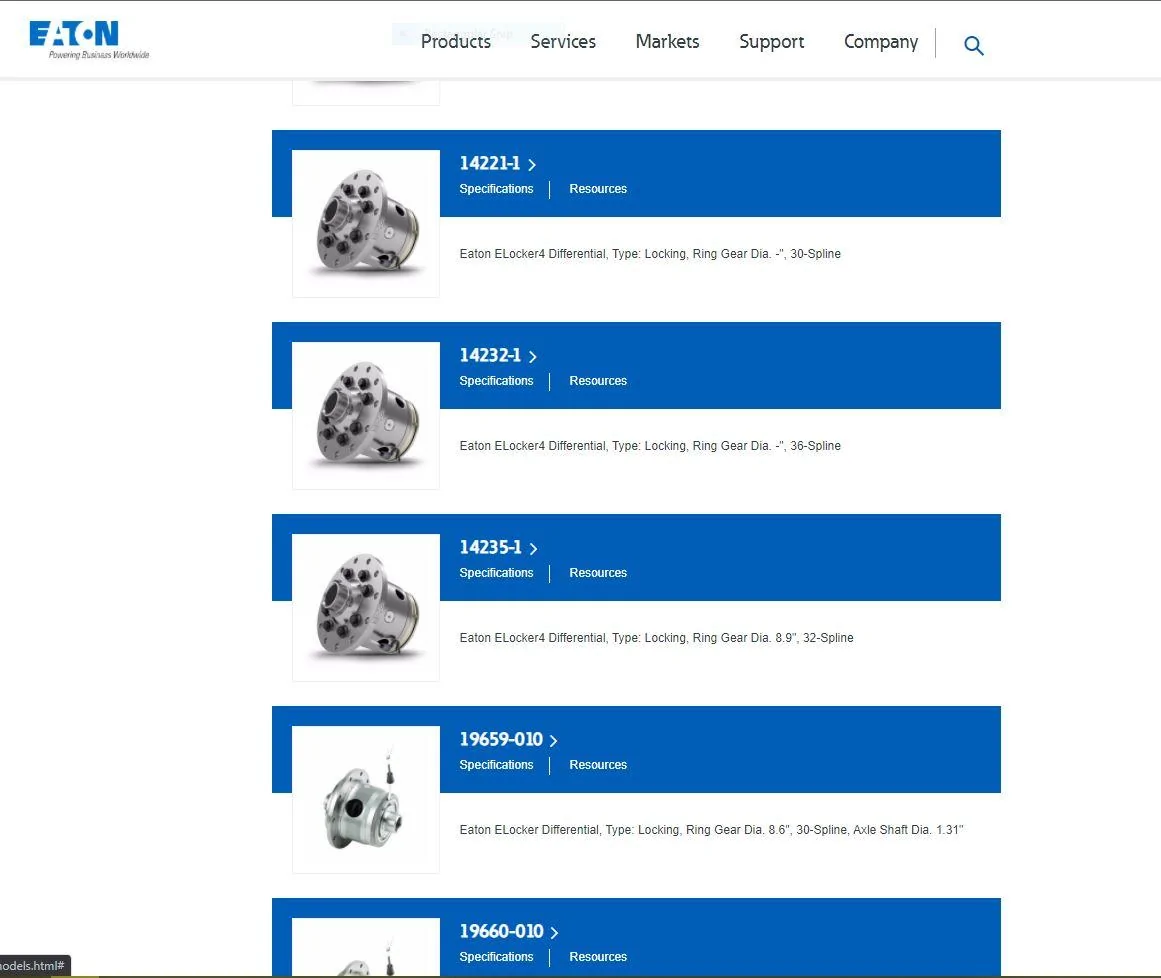Click the 30-Spline ELocker4 description text
The image size is (1161, 978).
click(650, 254)
